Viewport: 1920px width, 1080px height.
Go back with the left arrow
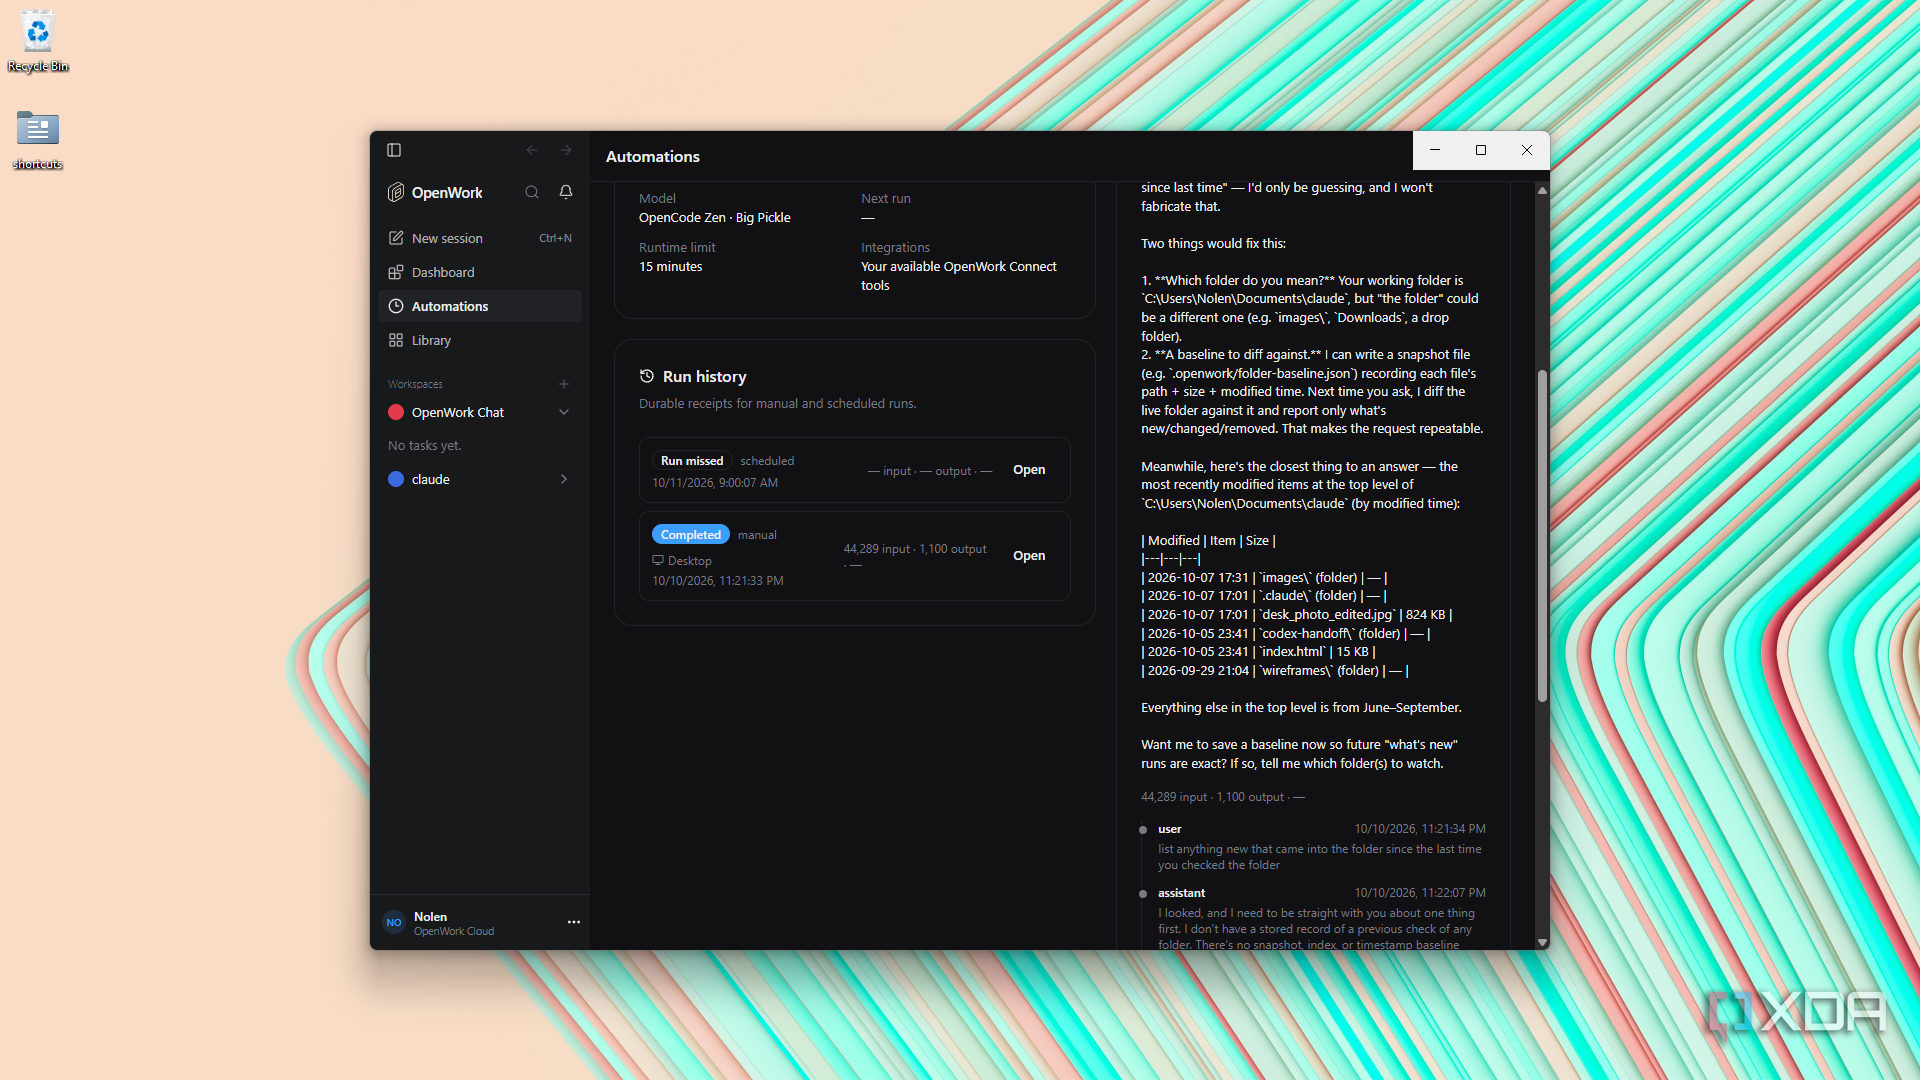[x=532, y=150]
